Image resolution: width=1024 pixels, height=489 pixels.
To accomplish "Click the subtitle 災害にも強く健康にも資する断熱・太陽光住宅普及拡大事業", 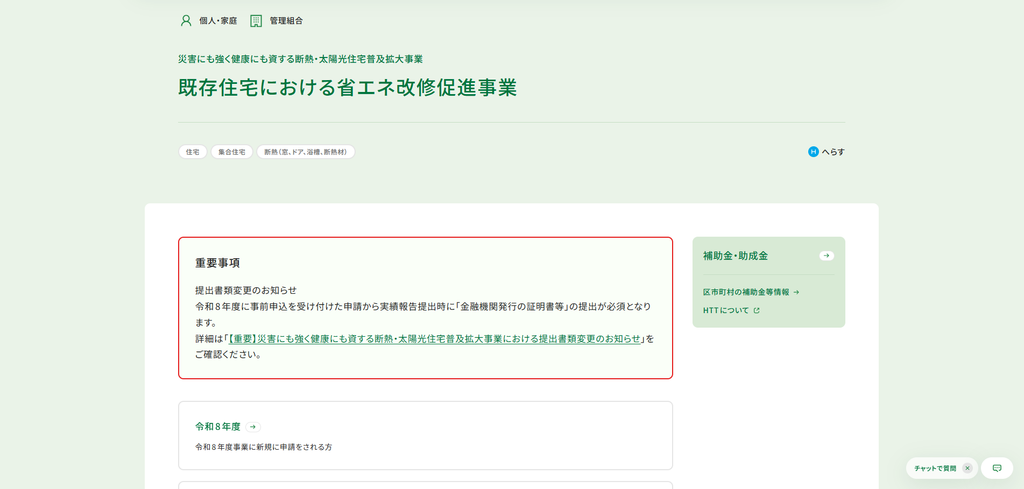I will point(300,59).
